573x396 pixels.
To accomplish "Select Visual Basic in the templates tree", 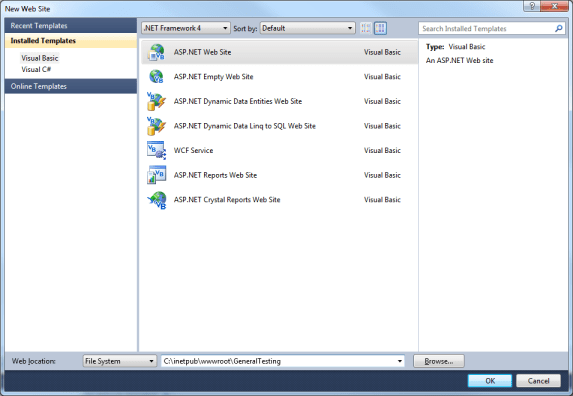I will [x=39, y=58].
